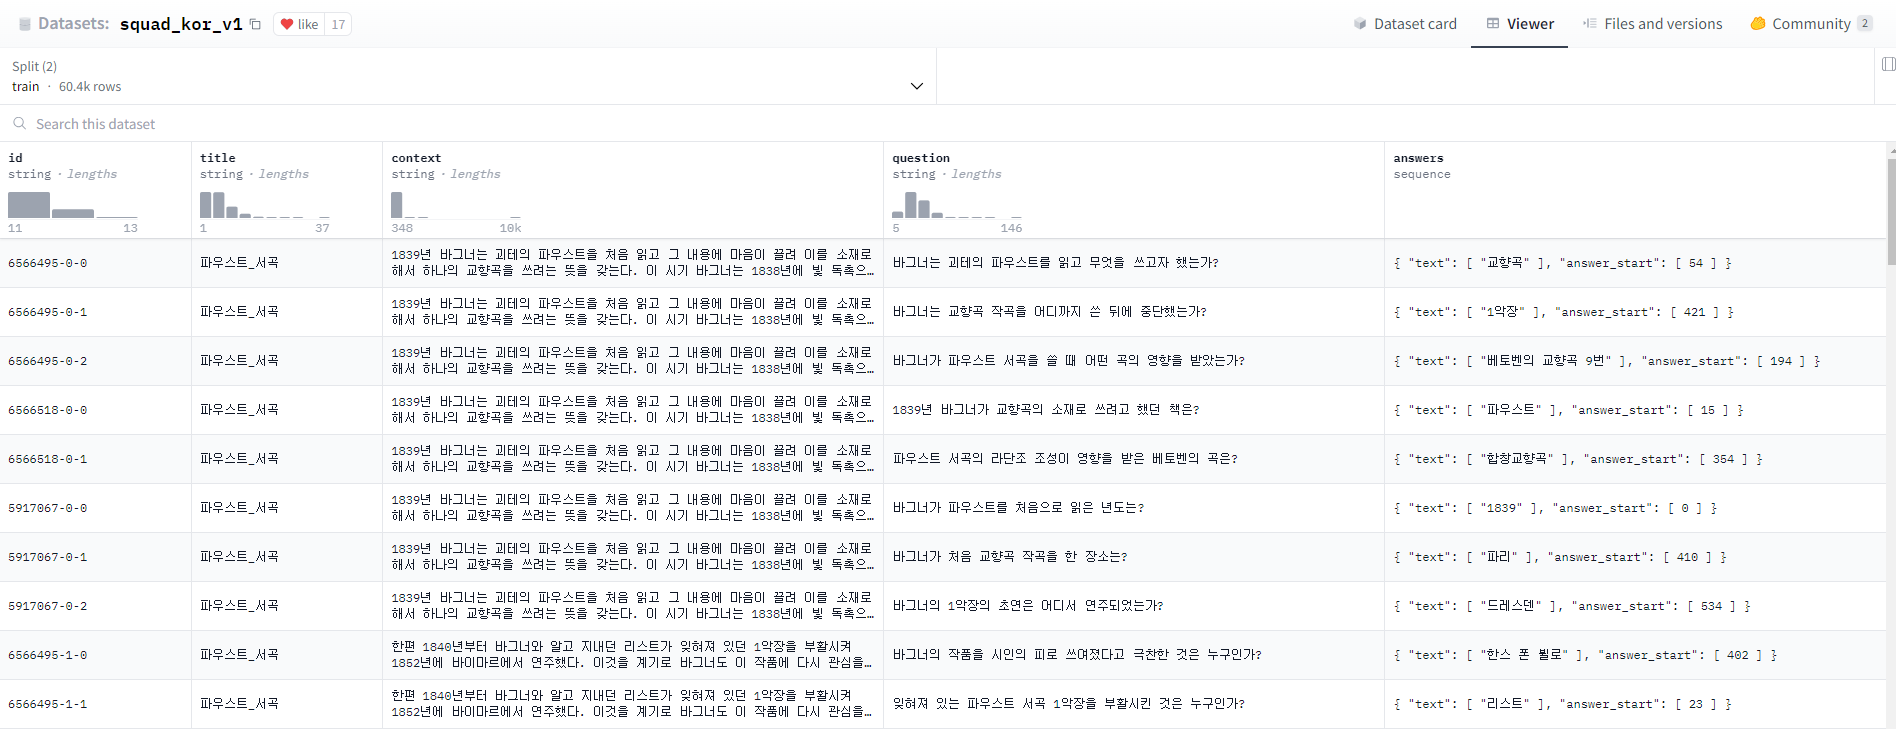Click the Datasets stack icon
The image size is (1896, 729).
coord(25,24)
